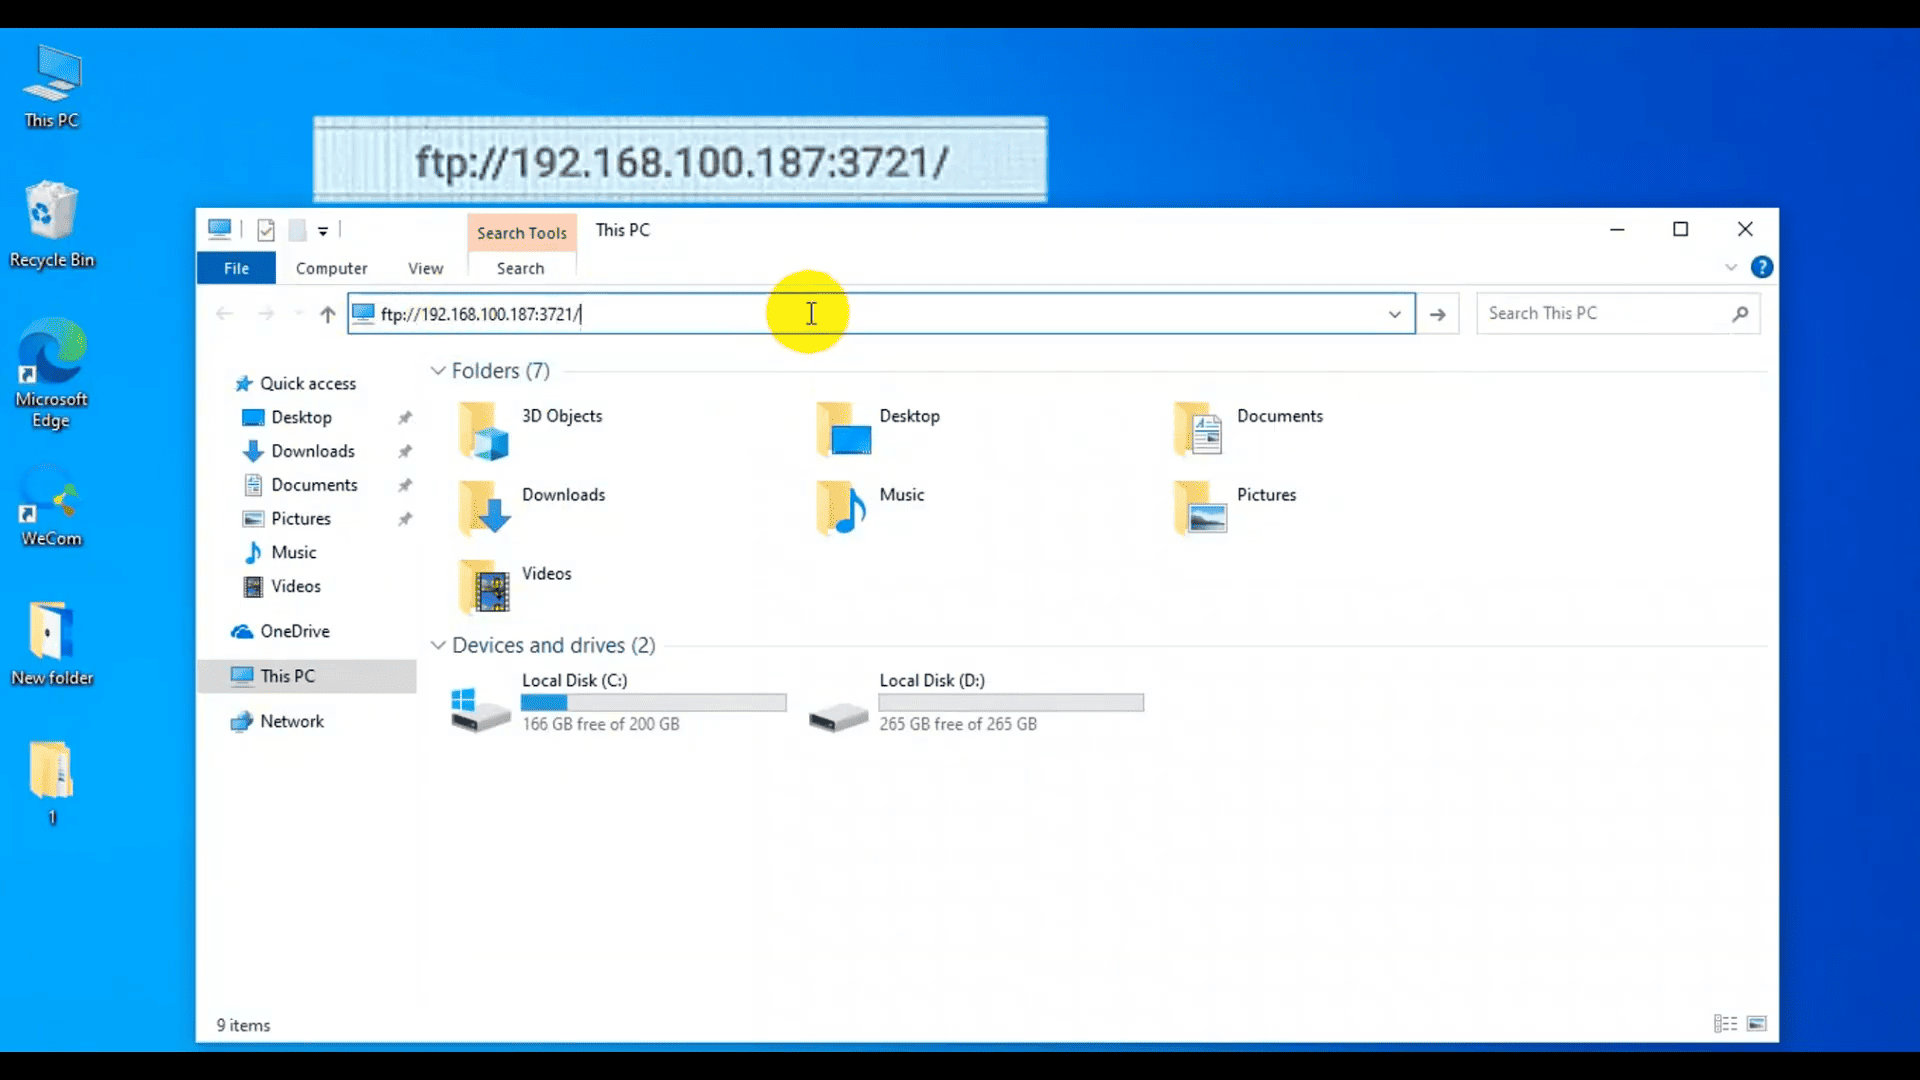Select Music folder in main pane

(x=870, y=508)
